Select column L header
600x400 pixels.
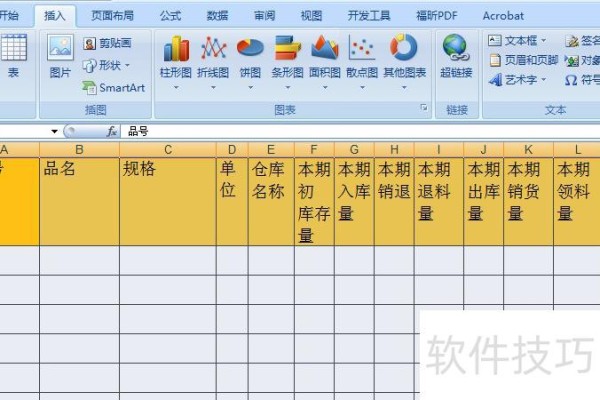(x=576, y=150)
